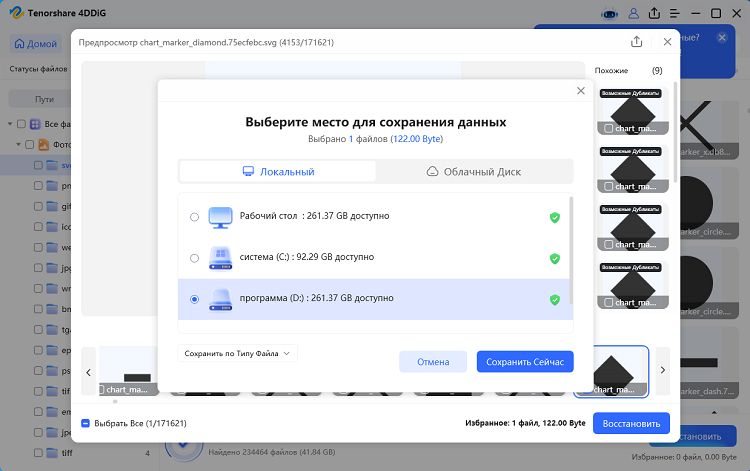The height and width of the screenshot is (471, 750).
Task: Click the Фото category icon
Action: [44, 144]
